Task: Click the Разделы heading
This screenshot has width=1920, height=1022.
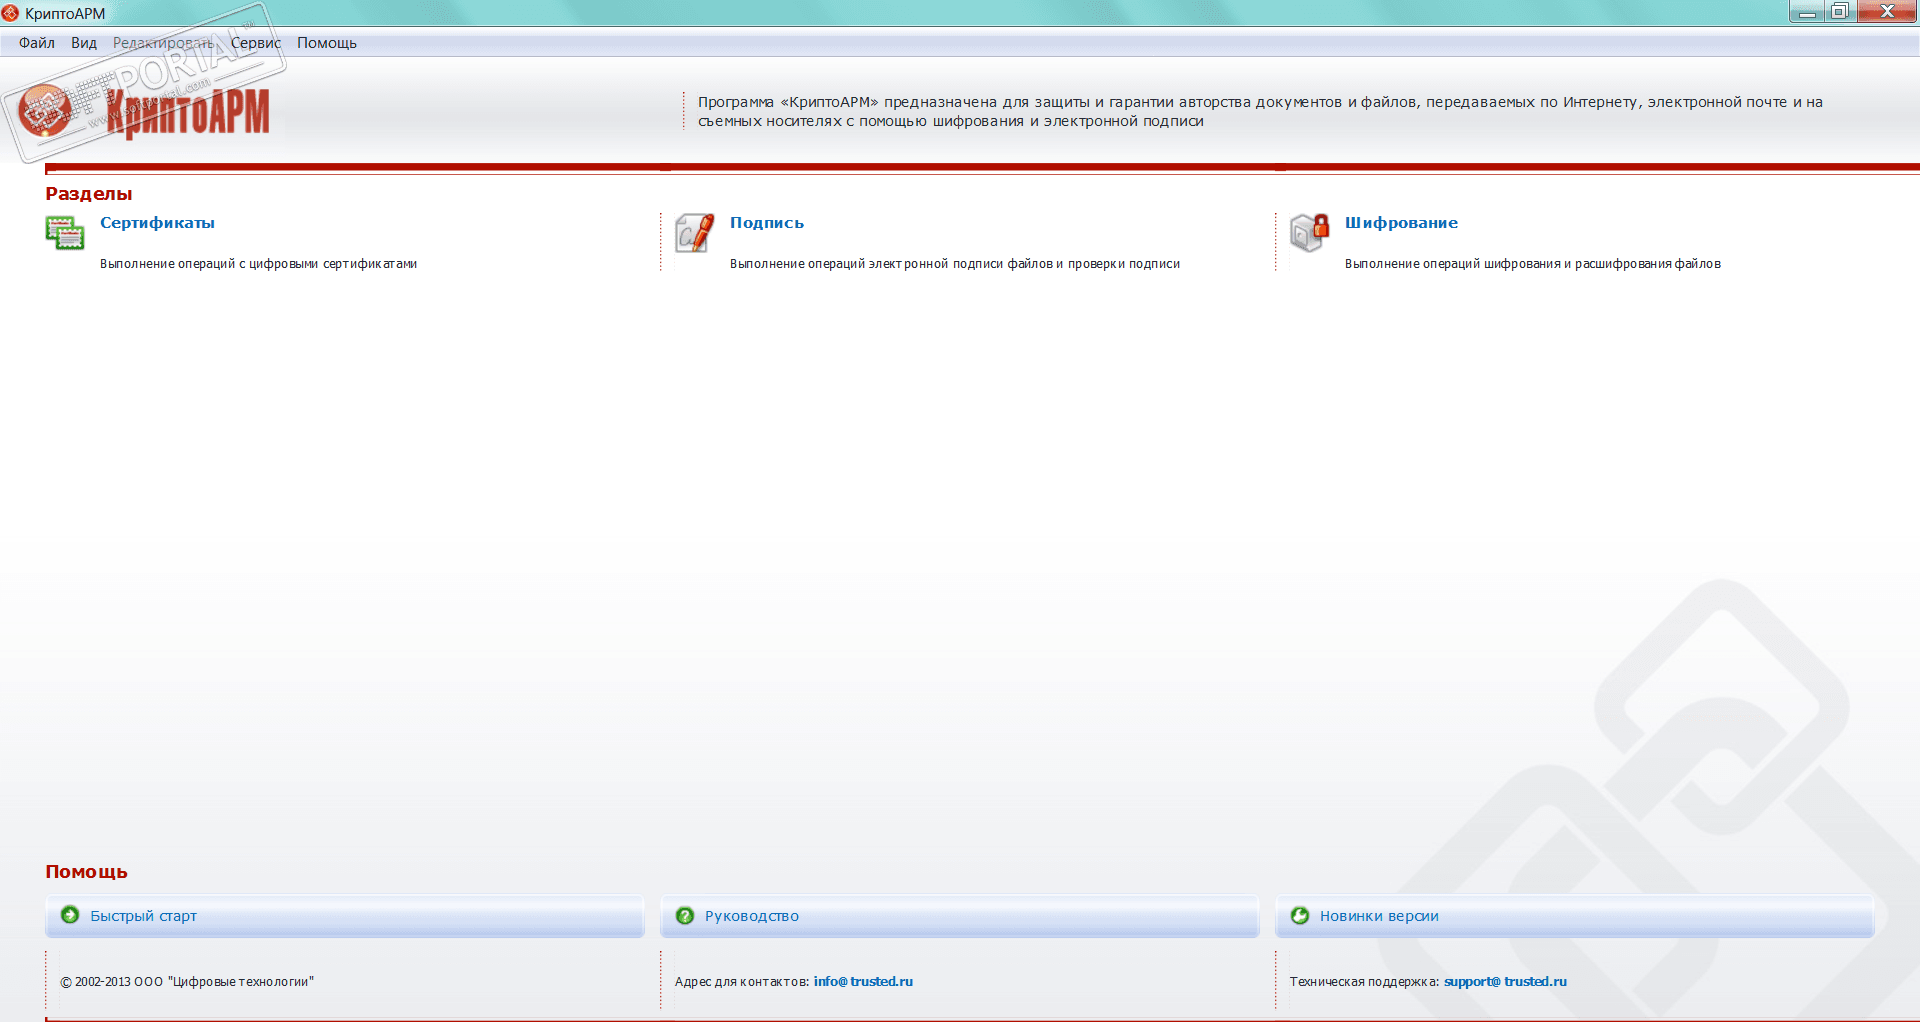Action: pos(89,194)
